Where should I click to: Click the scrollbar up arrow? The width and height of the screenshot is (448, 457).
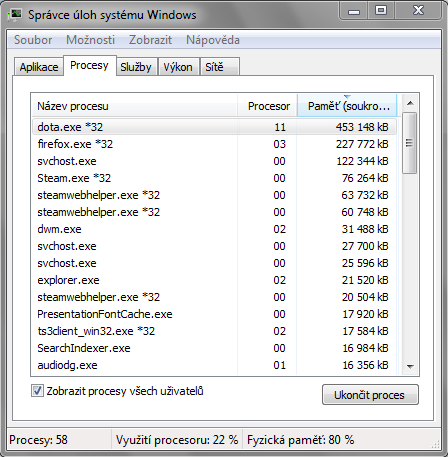click(410, 103)
